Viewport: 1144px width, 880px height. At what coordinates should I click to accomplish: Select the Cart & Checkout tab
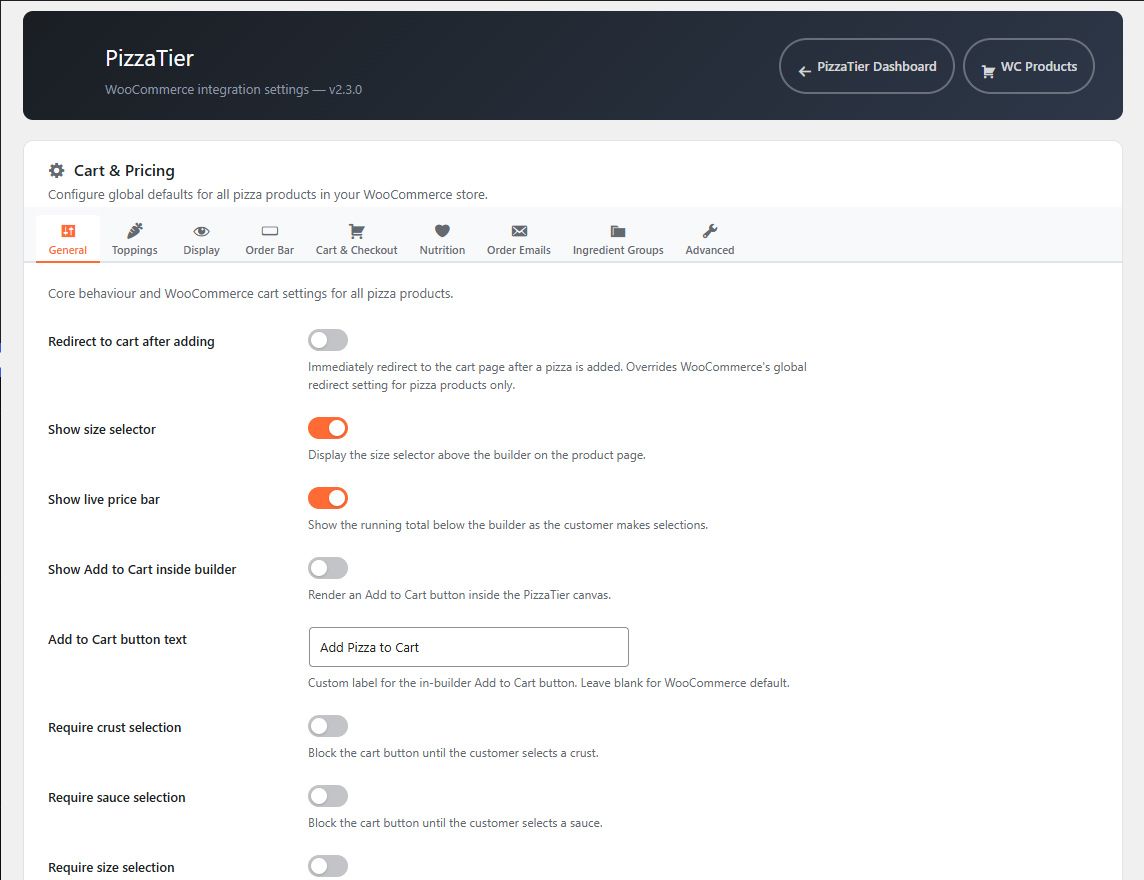(356, 239)
